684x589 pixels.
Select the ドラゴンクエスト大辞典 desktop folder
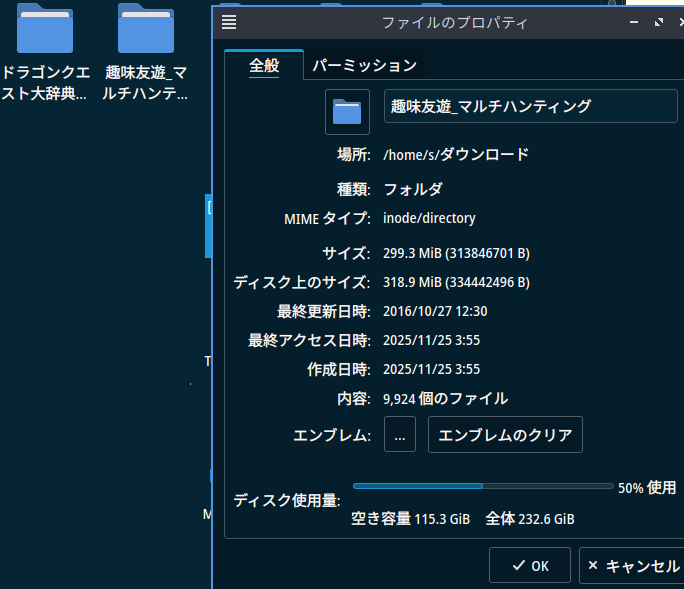[45, 30]
